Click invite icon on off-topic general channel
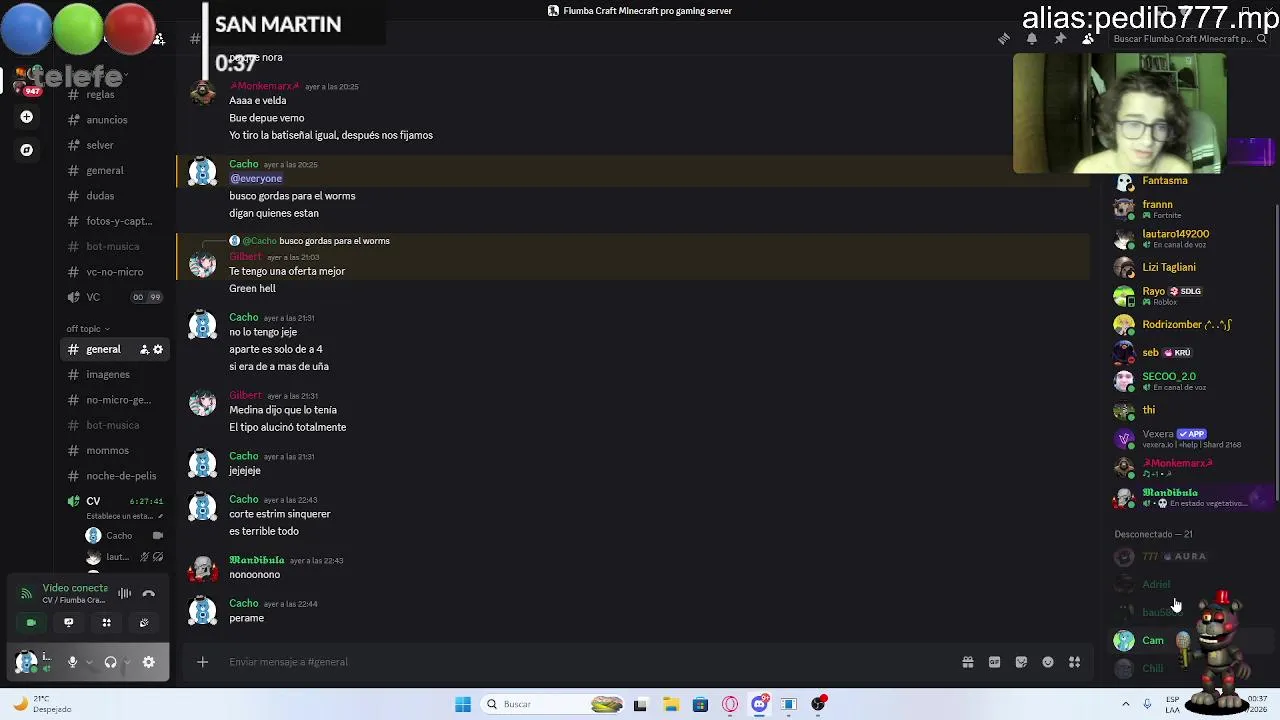1280x720 pixels. point(144,349)
